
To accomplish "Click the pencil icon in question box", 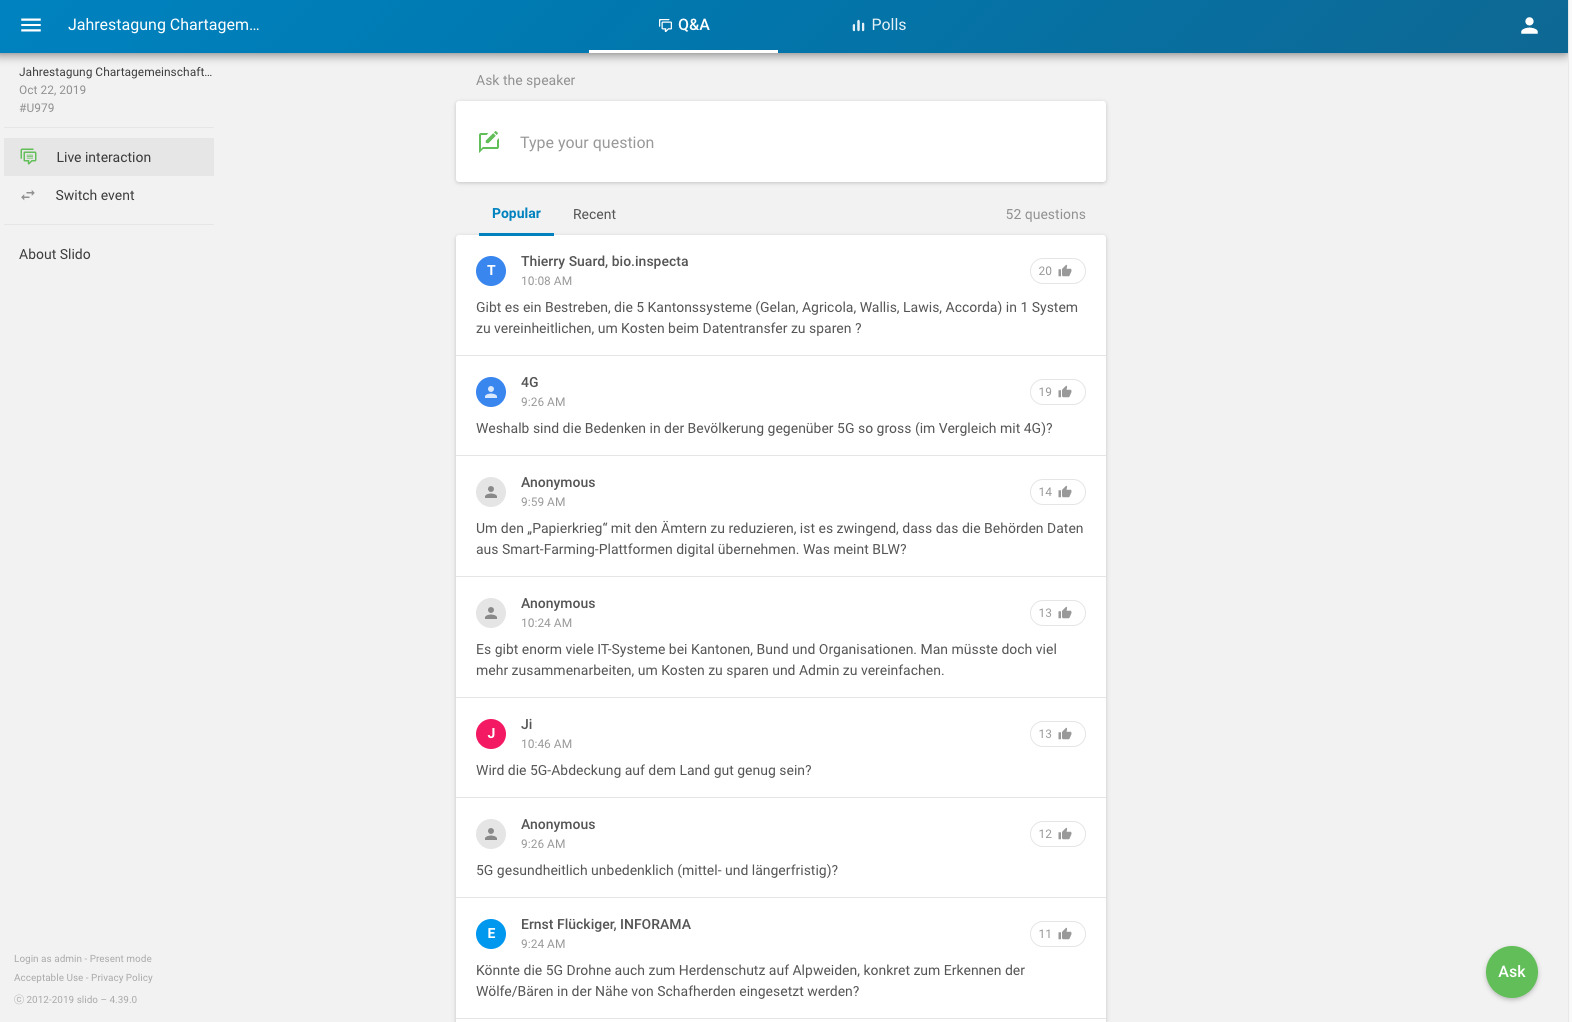I will click(489, 142).
